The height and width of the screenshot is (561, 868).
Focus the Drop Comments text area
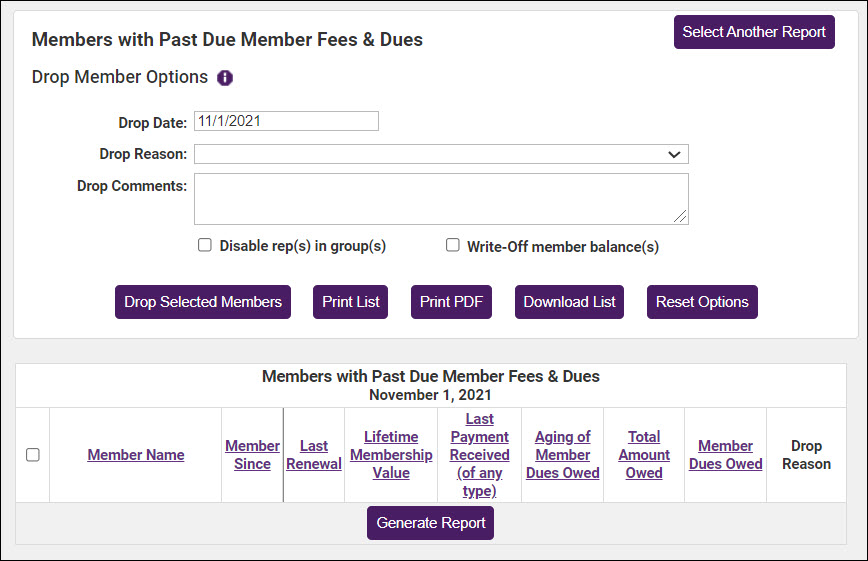[x=441, y=199]
